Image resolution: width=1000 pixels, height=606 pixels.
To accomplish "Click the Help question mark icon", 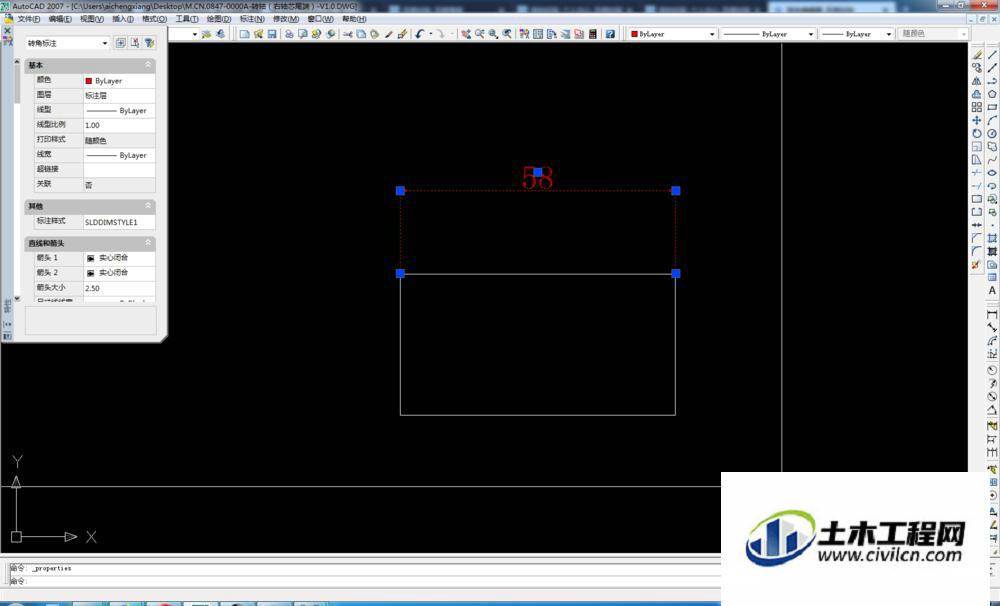I will click(610, 34).
